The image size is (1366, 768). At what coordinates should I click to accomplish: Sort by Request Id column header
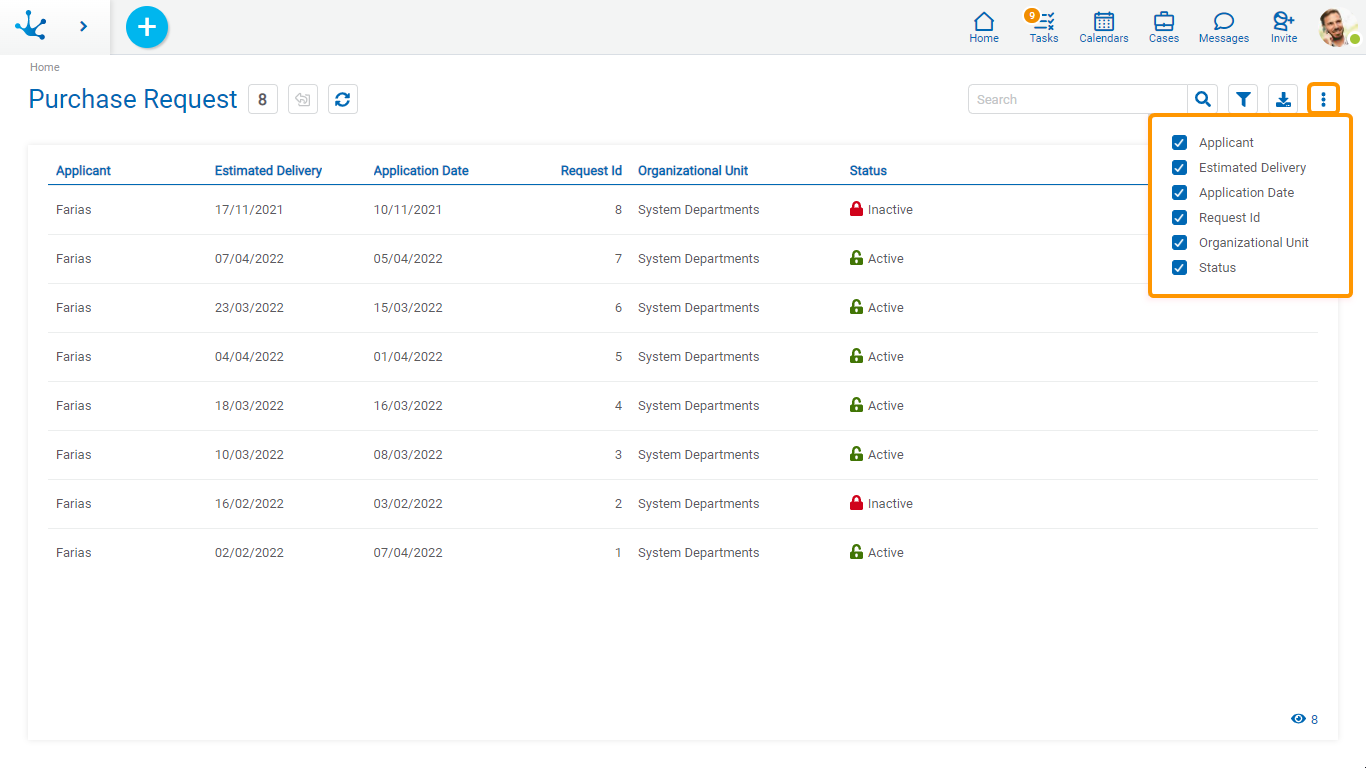591,171
